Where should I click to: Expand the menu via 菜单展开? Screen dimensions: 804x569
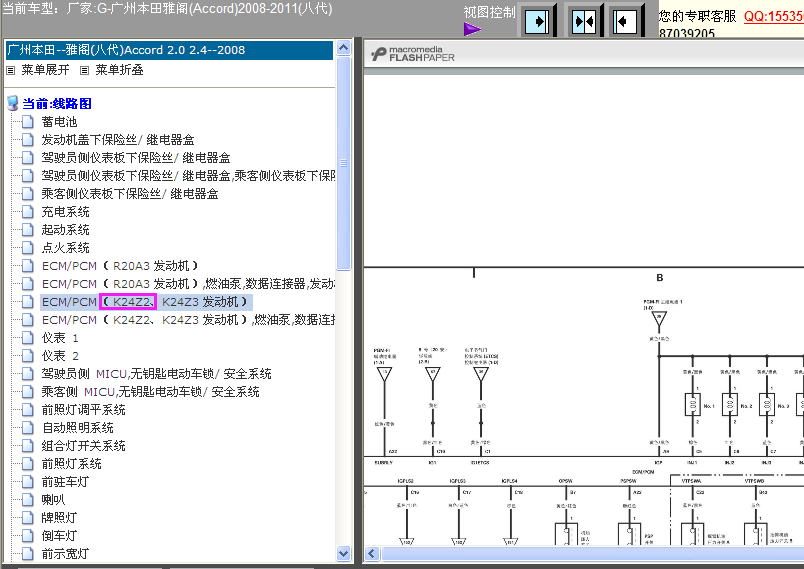(45, 70)
